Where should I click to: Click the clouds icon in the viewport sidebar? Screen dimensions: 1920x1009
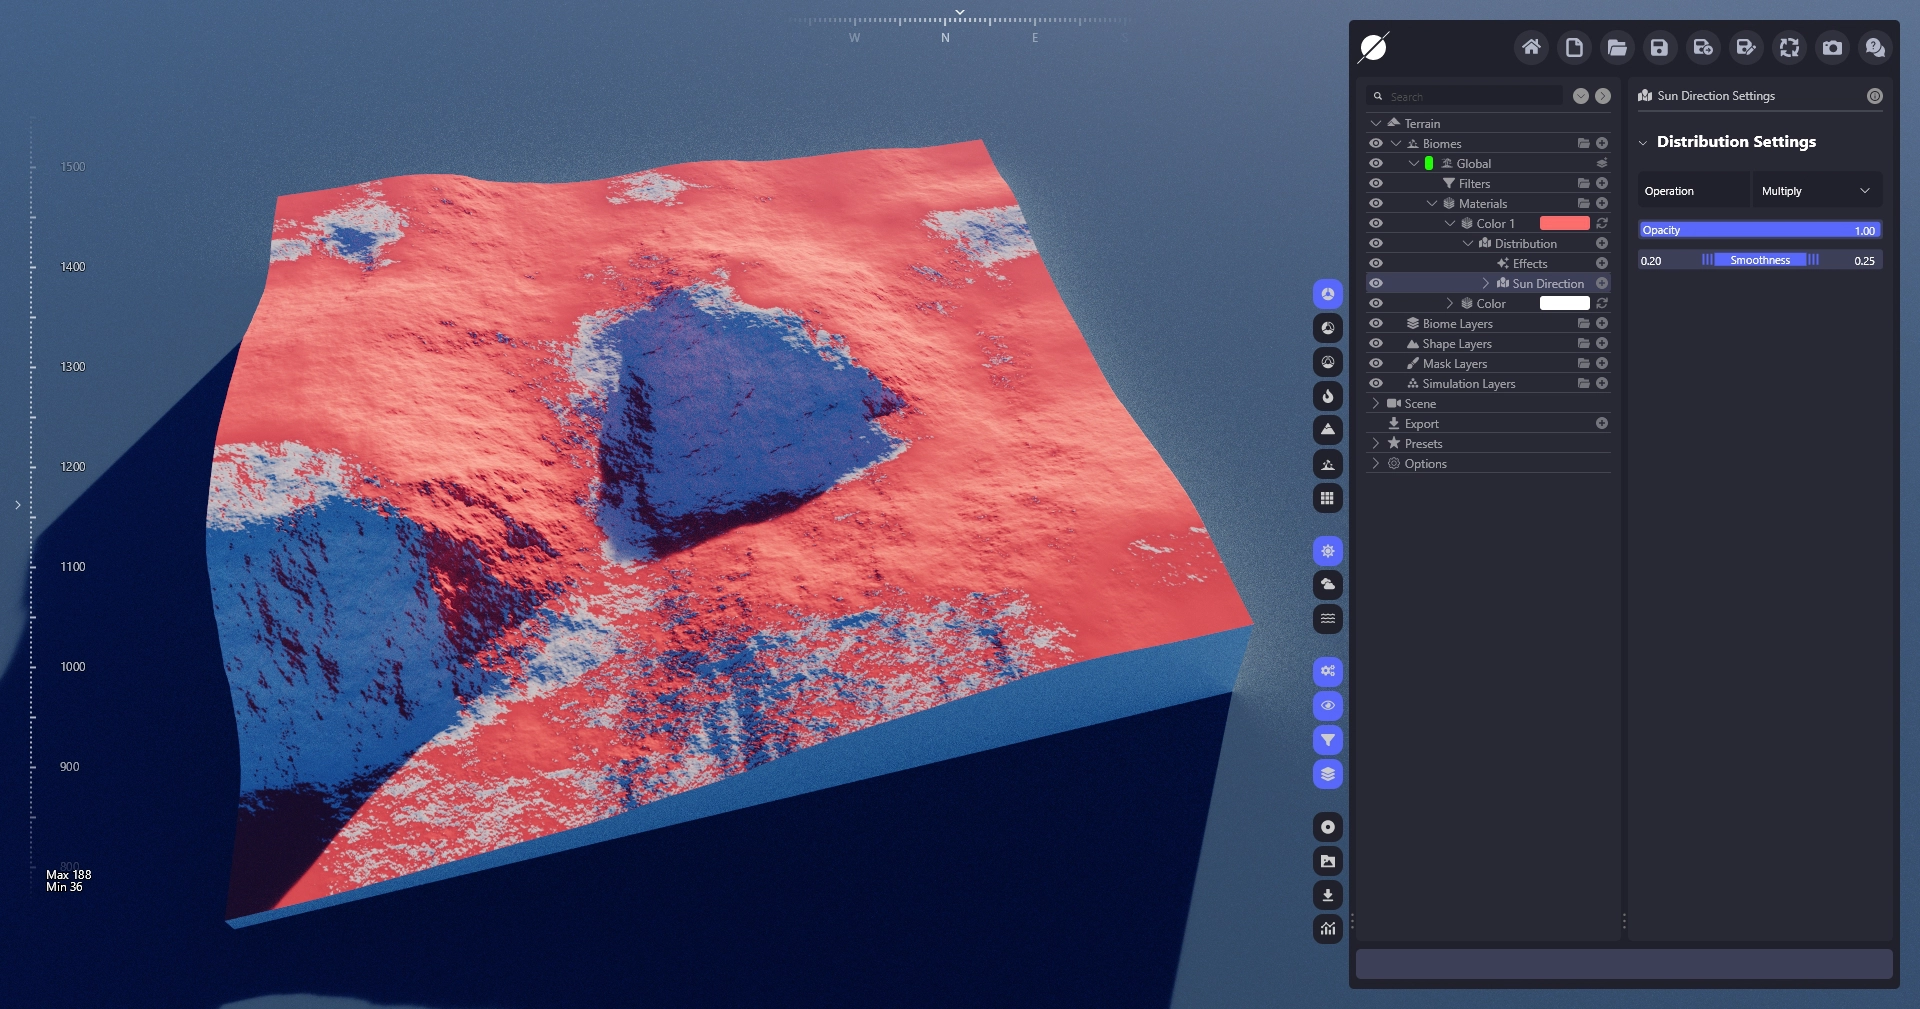(1328, 585)
